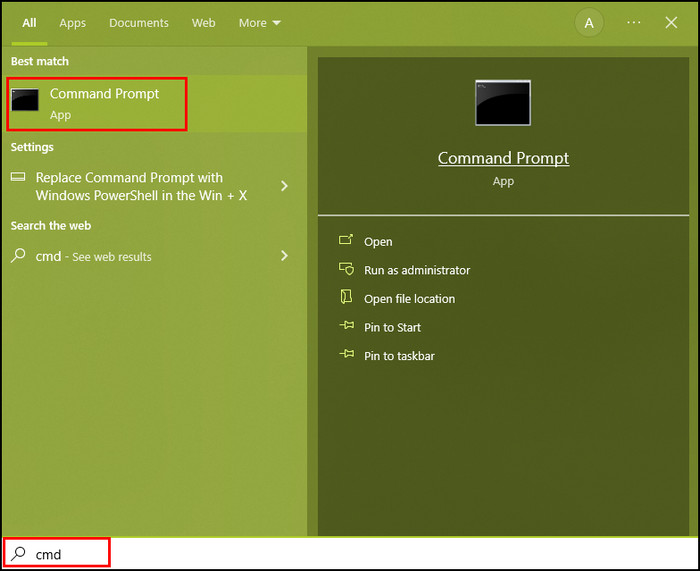The image size is (700, 571).
Task: Click the Run as administrator shield icon
Action: [x=346, y=269]
